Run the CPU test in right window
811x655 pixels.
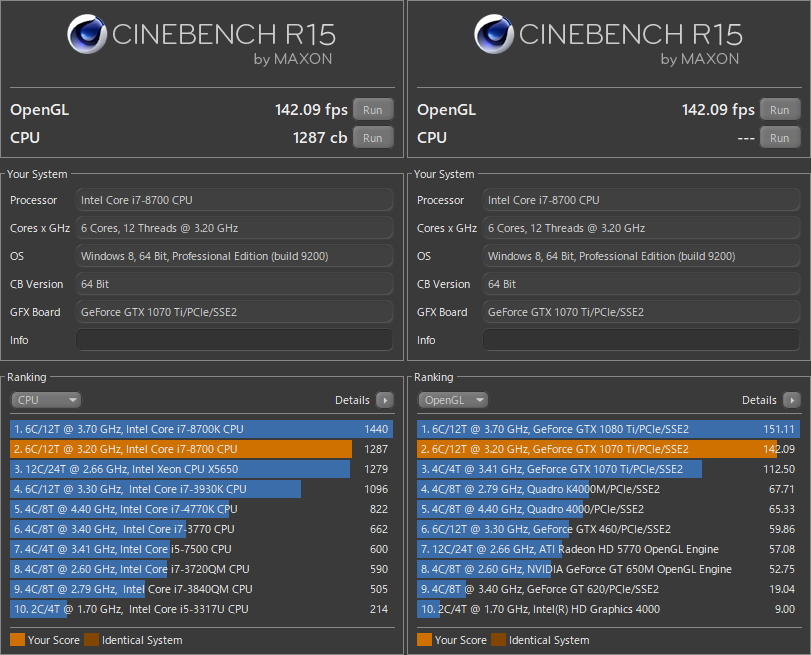pos(780,138)
